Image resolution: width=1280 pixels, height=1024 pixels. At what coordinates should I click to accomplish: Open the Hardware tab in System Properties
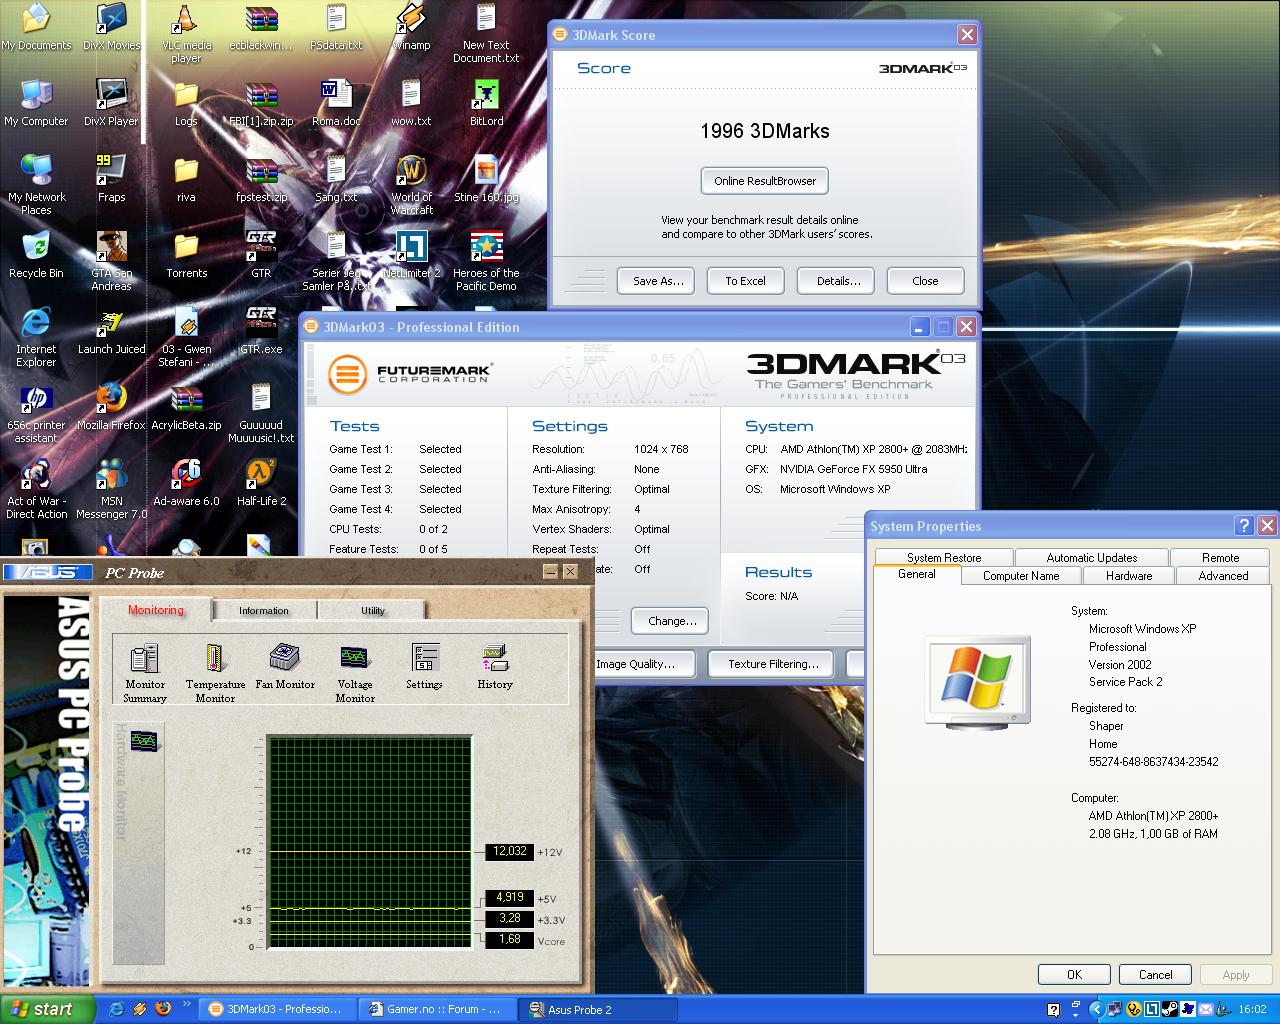point(1129,576)
